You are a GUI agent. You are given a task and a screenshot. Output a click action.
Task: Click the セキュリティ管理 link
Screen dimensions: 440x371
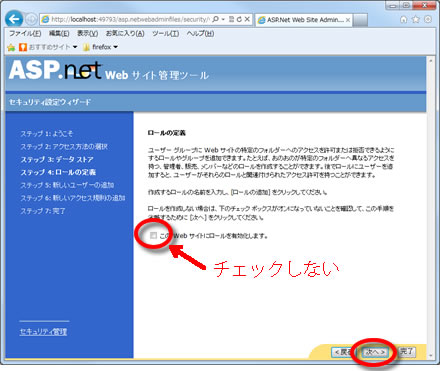[43, 332]
